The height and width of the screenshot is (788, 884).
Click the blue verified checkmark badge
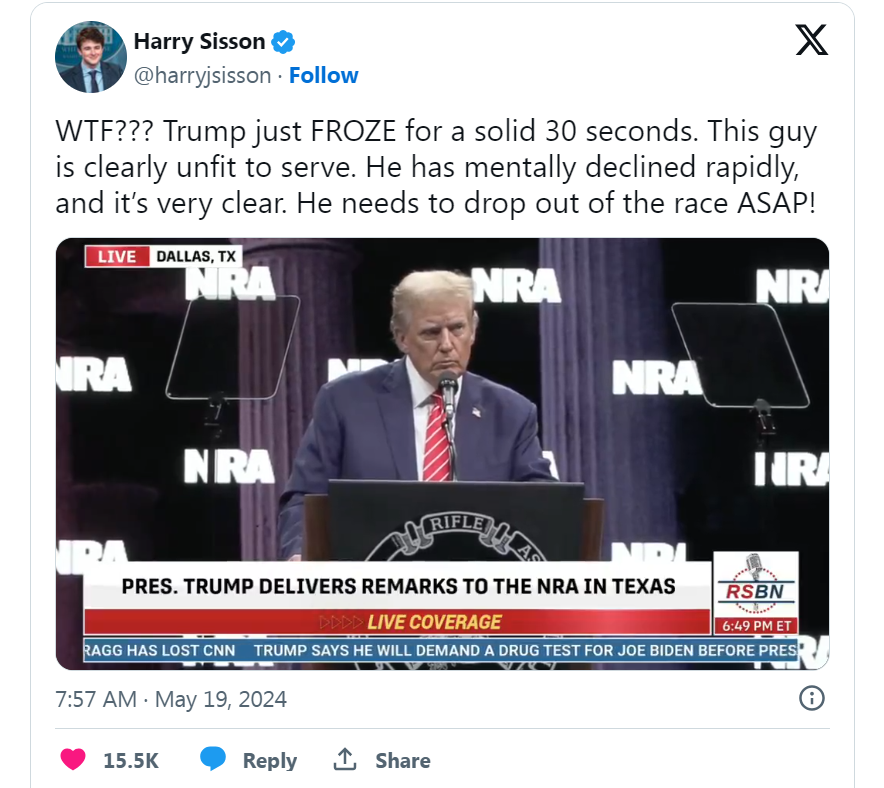tap(284, 42)
